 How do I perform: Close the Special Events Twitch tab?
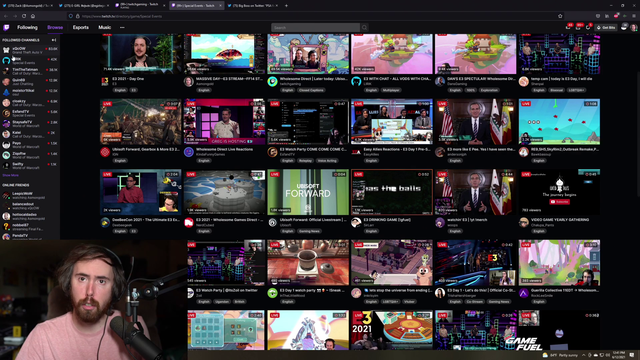tap(220, 6)
